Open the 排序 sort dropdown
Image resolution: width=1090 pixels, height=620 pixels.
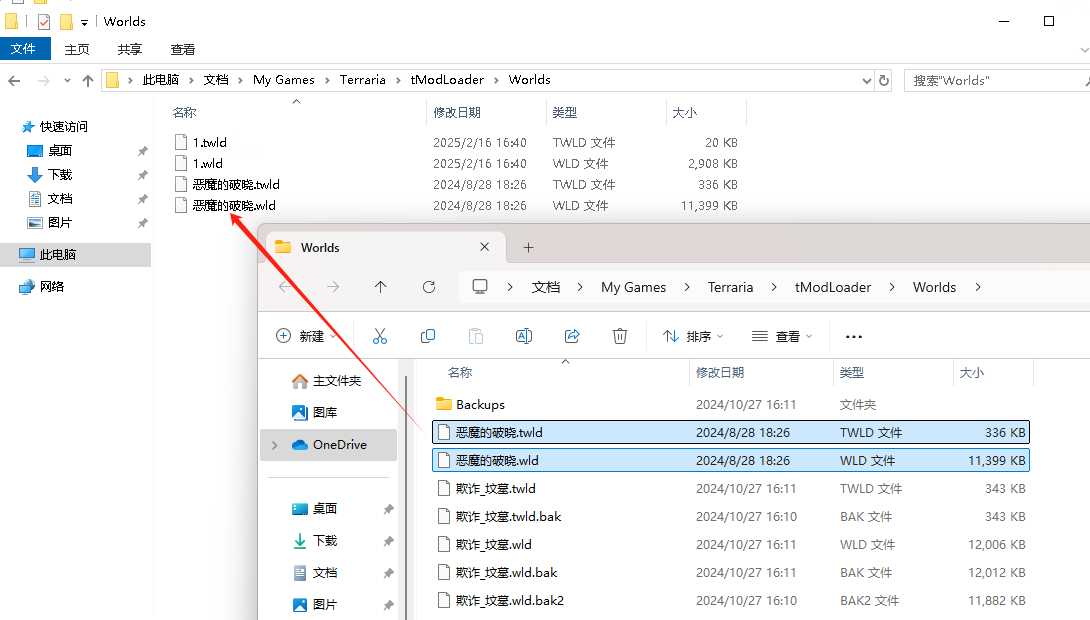coord(692,336)
